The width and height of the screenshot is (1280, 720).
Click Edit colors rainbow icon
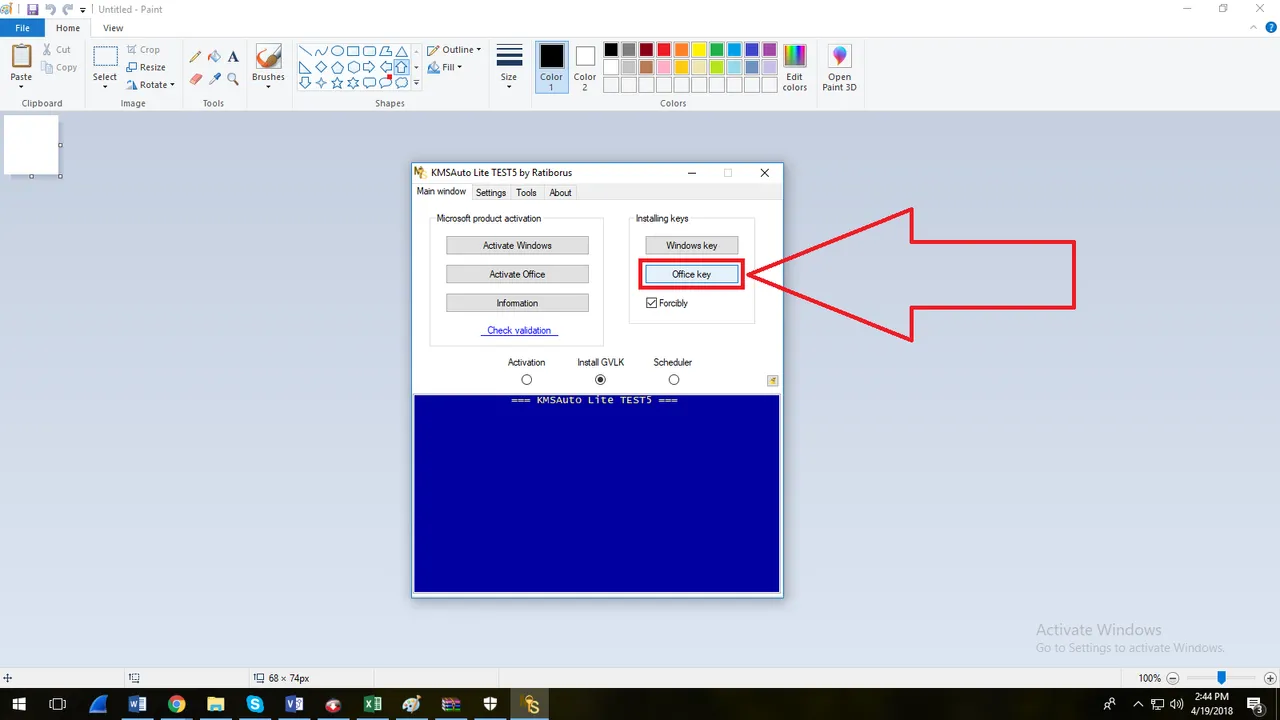[x=794, y=56]
